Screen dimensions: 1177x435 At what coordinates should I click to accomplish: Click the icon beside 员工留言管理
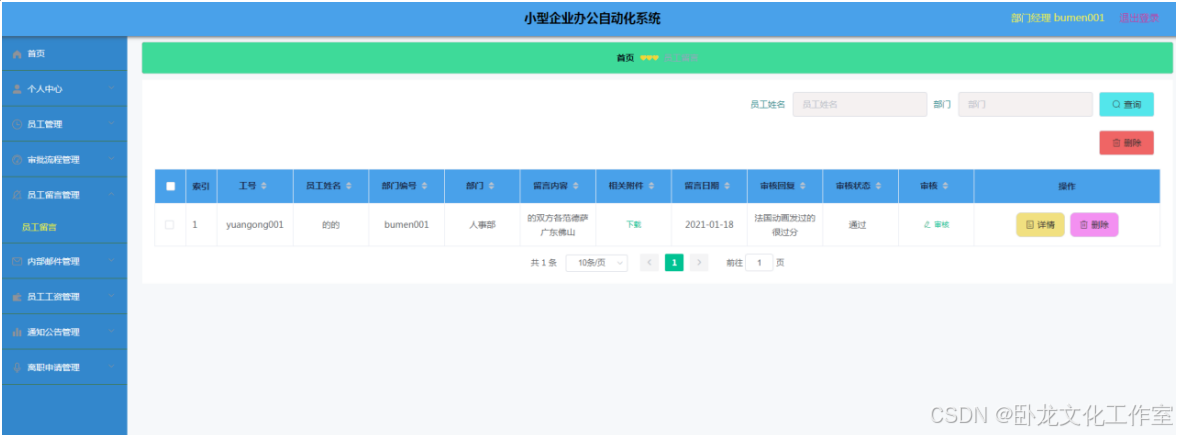(x=17, y=195)
